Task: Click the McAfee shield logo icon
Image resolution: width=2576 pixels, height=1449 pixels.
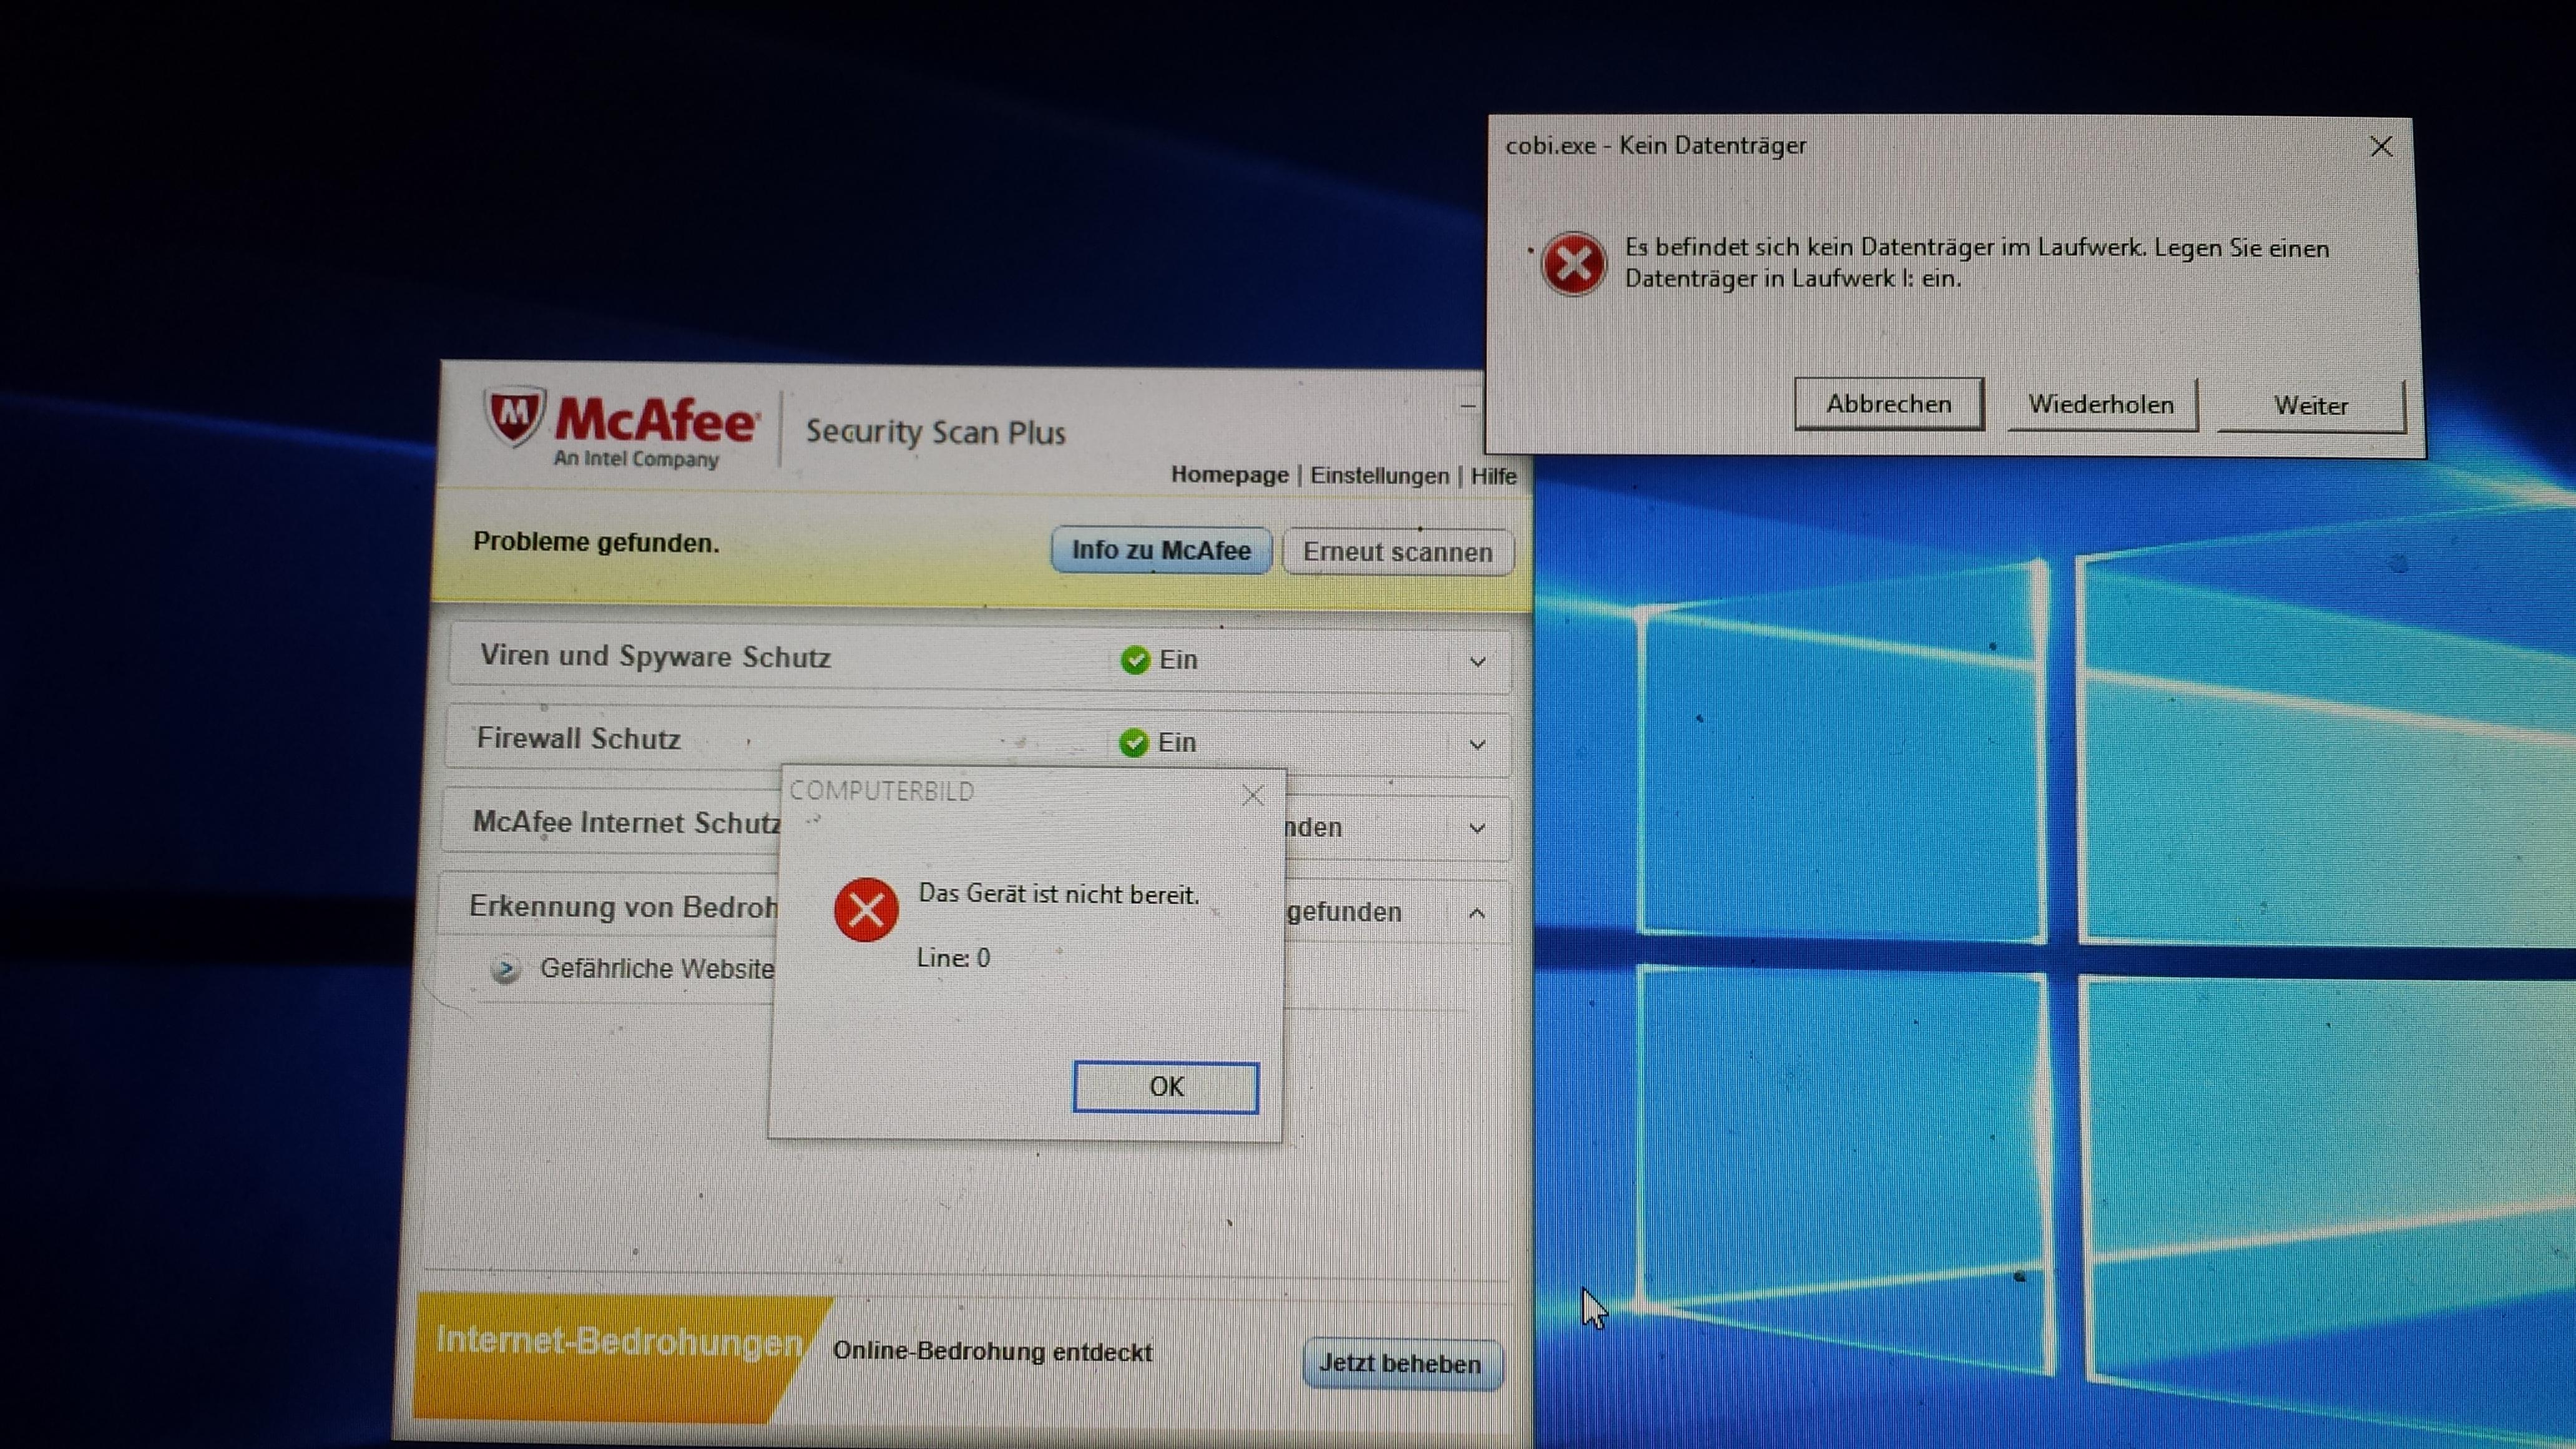Action: (514, 416)
